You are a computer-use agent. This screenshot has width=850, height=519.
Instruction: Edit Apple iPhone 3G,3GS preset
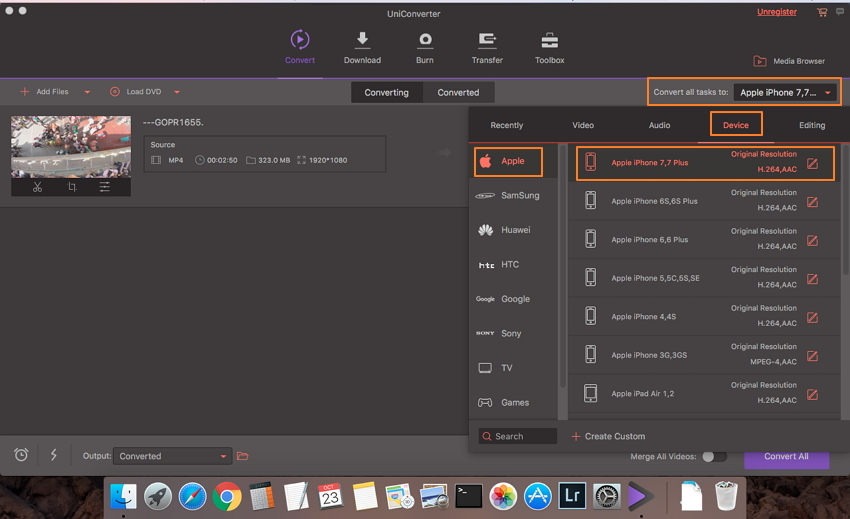tap(812, 356)
